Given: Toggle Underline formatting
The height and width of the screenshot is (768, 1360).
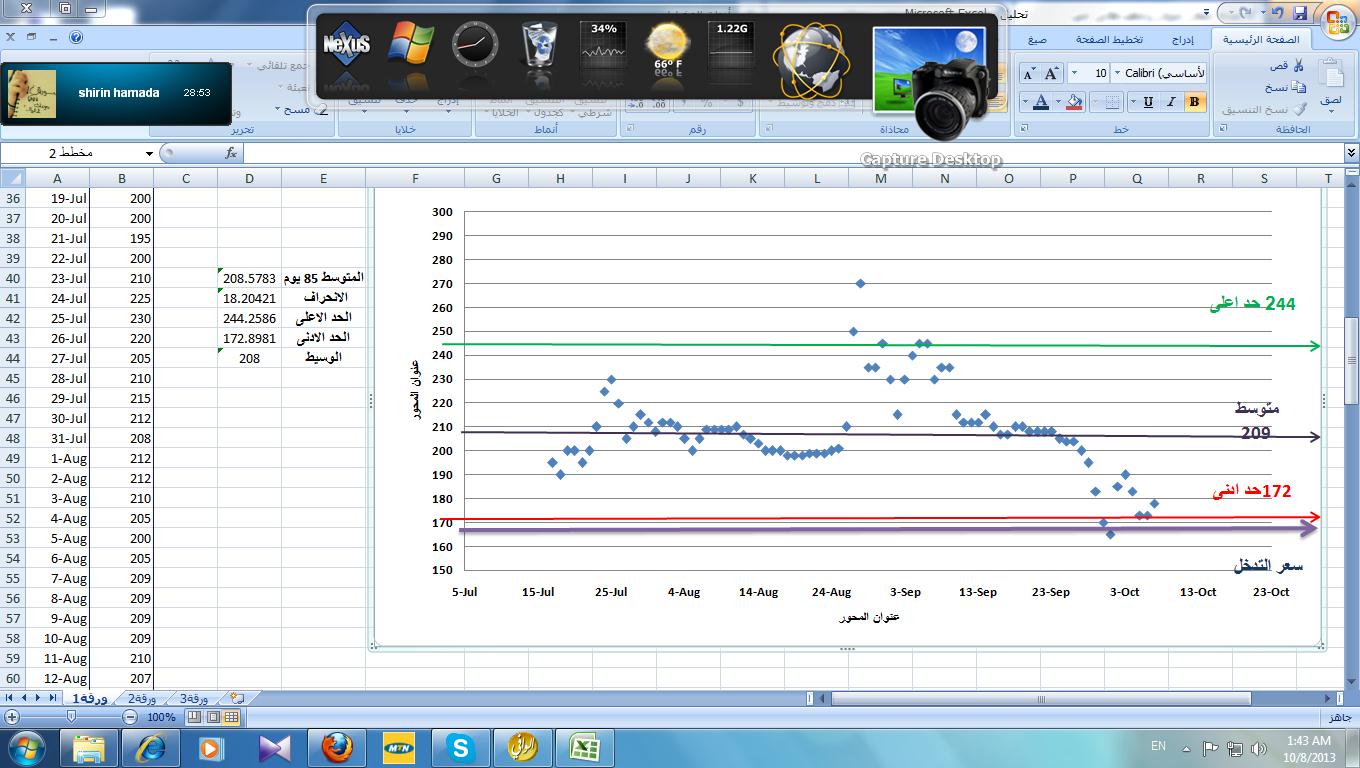Looking at the screenshot, I should pos(1148,102).
